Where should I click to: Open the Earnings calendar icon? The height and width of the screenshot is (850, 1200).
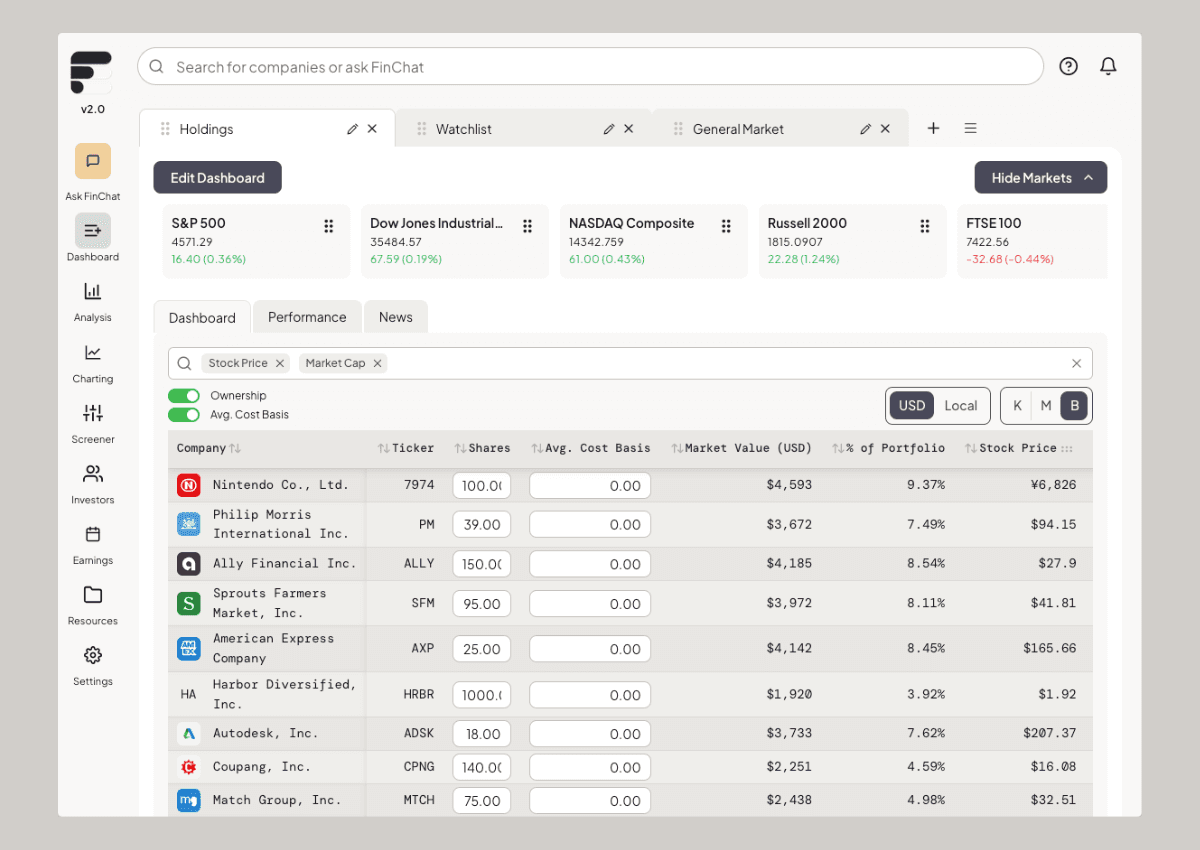pos(92,534)
